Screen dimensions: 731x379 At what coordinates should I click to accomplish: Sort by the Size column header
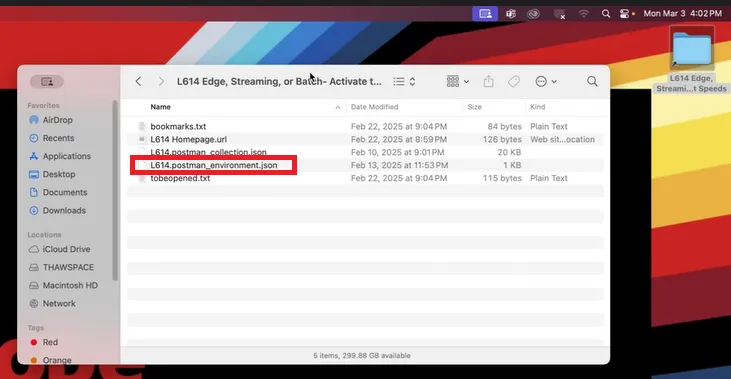point(475,107)
